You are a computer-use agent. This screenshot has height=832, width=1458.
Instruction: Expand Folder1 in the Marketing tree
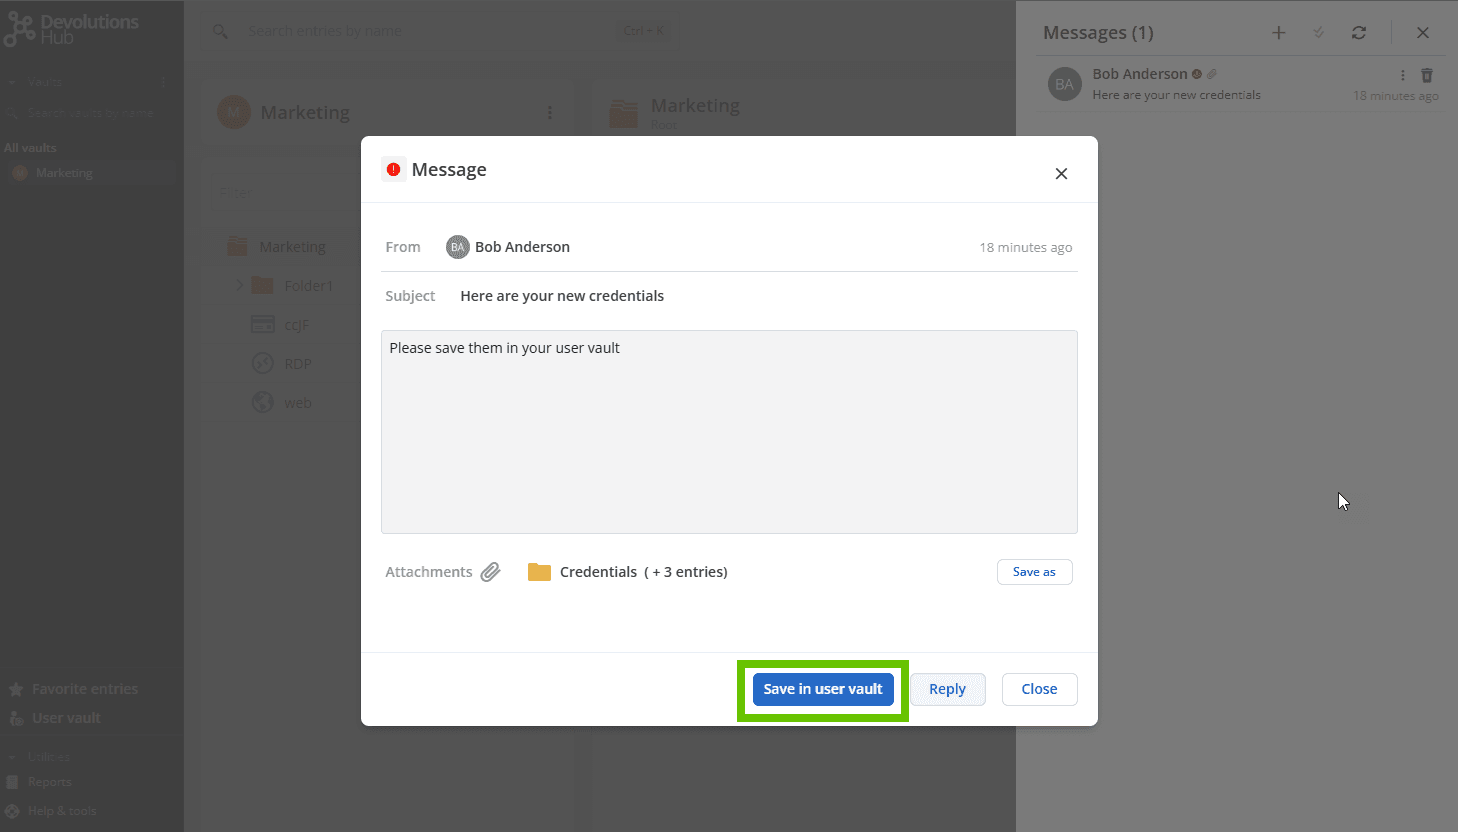coord(240,286)
